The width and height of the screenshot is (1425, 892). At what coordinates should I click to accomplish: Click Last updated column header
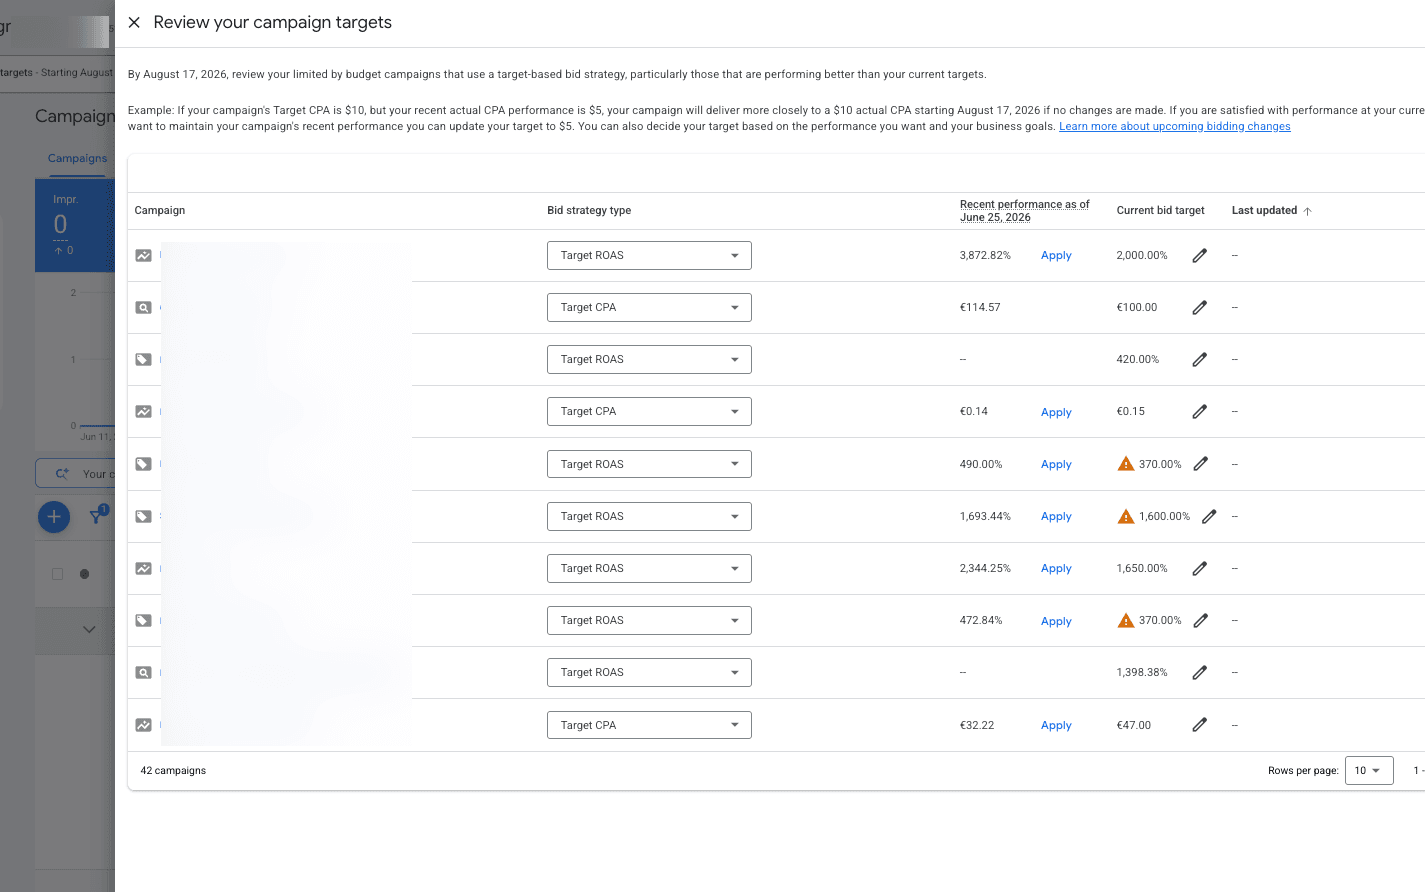1264,210
